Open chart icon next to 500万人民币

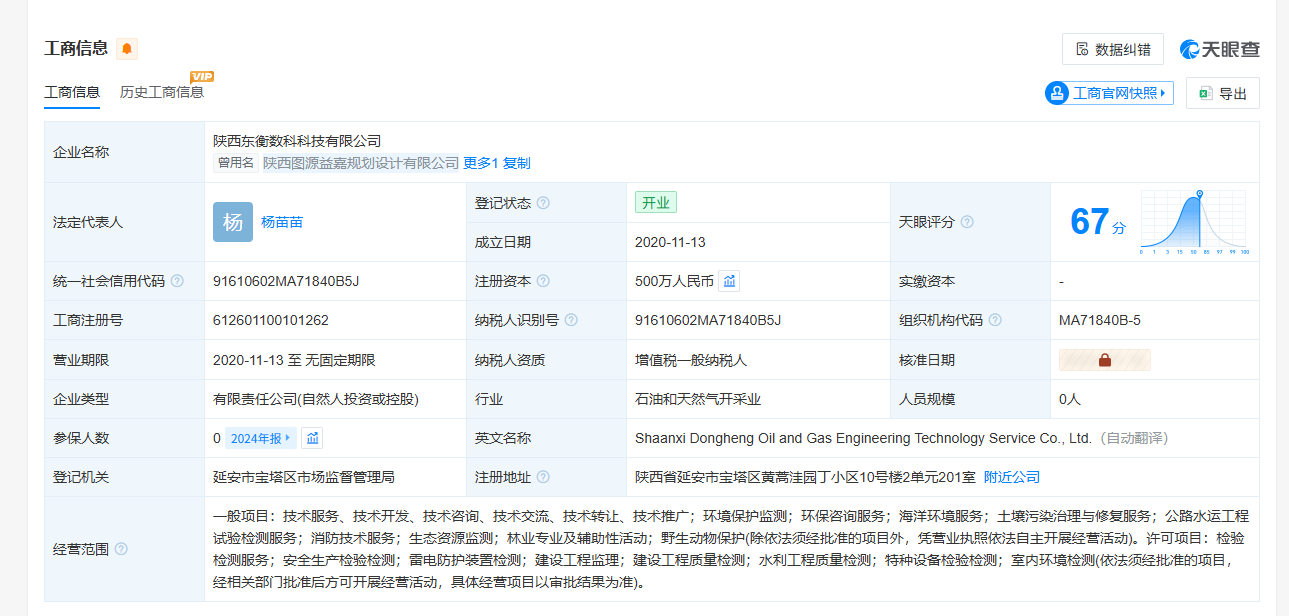click(x=729, y=281)
